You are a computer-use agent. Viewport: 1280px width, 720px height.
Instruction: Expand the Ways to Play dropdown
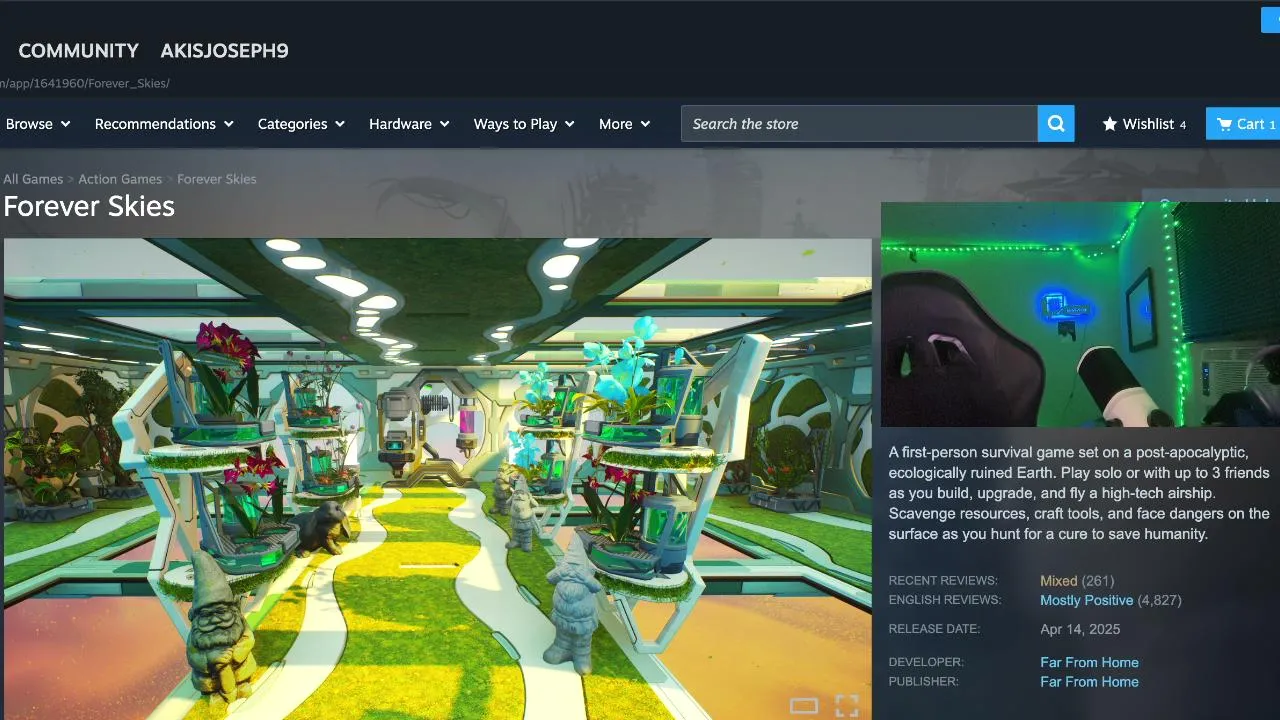(524, 124)
